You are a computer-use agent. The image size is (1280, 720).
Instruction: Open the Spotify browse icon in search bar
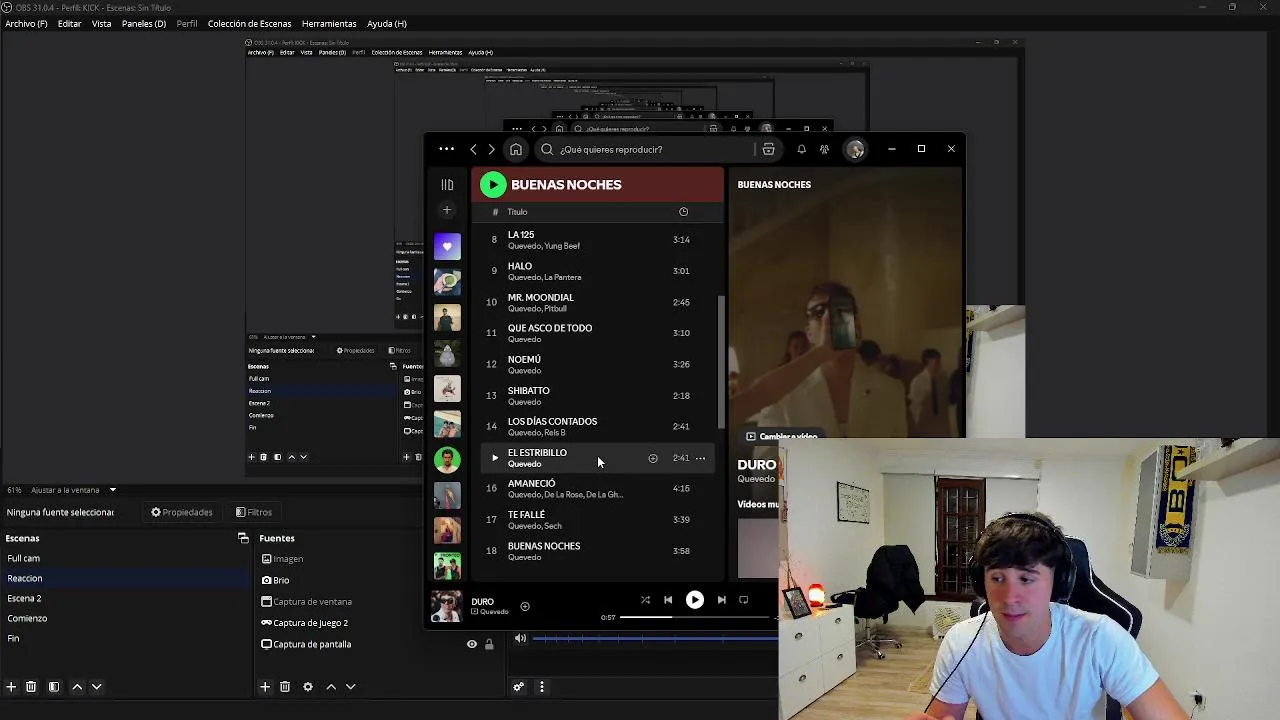click(x=768, y=149)
